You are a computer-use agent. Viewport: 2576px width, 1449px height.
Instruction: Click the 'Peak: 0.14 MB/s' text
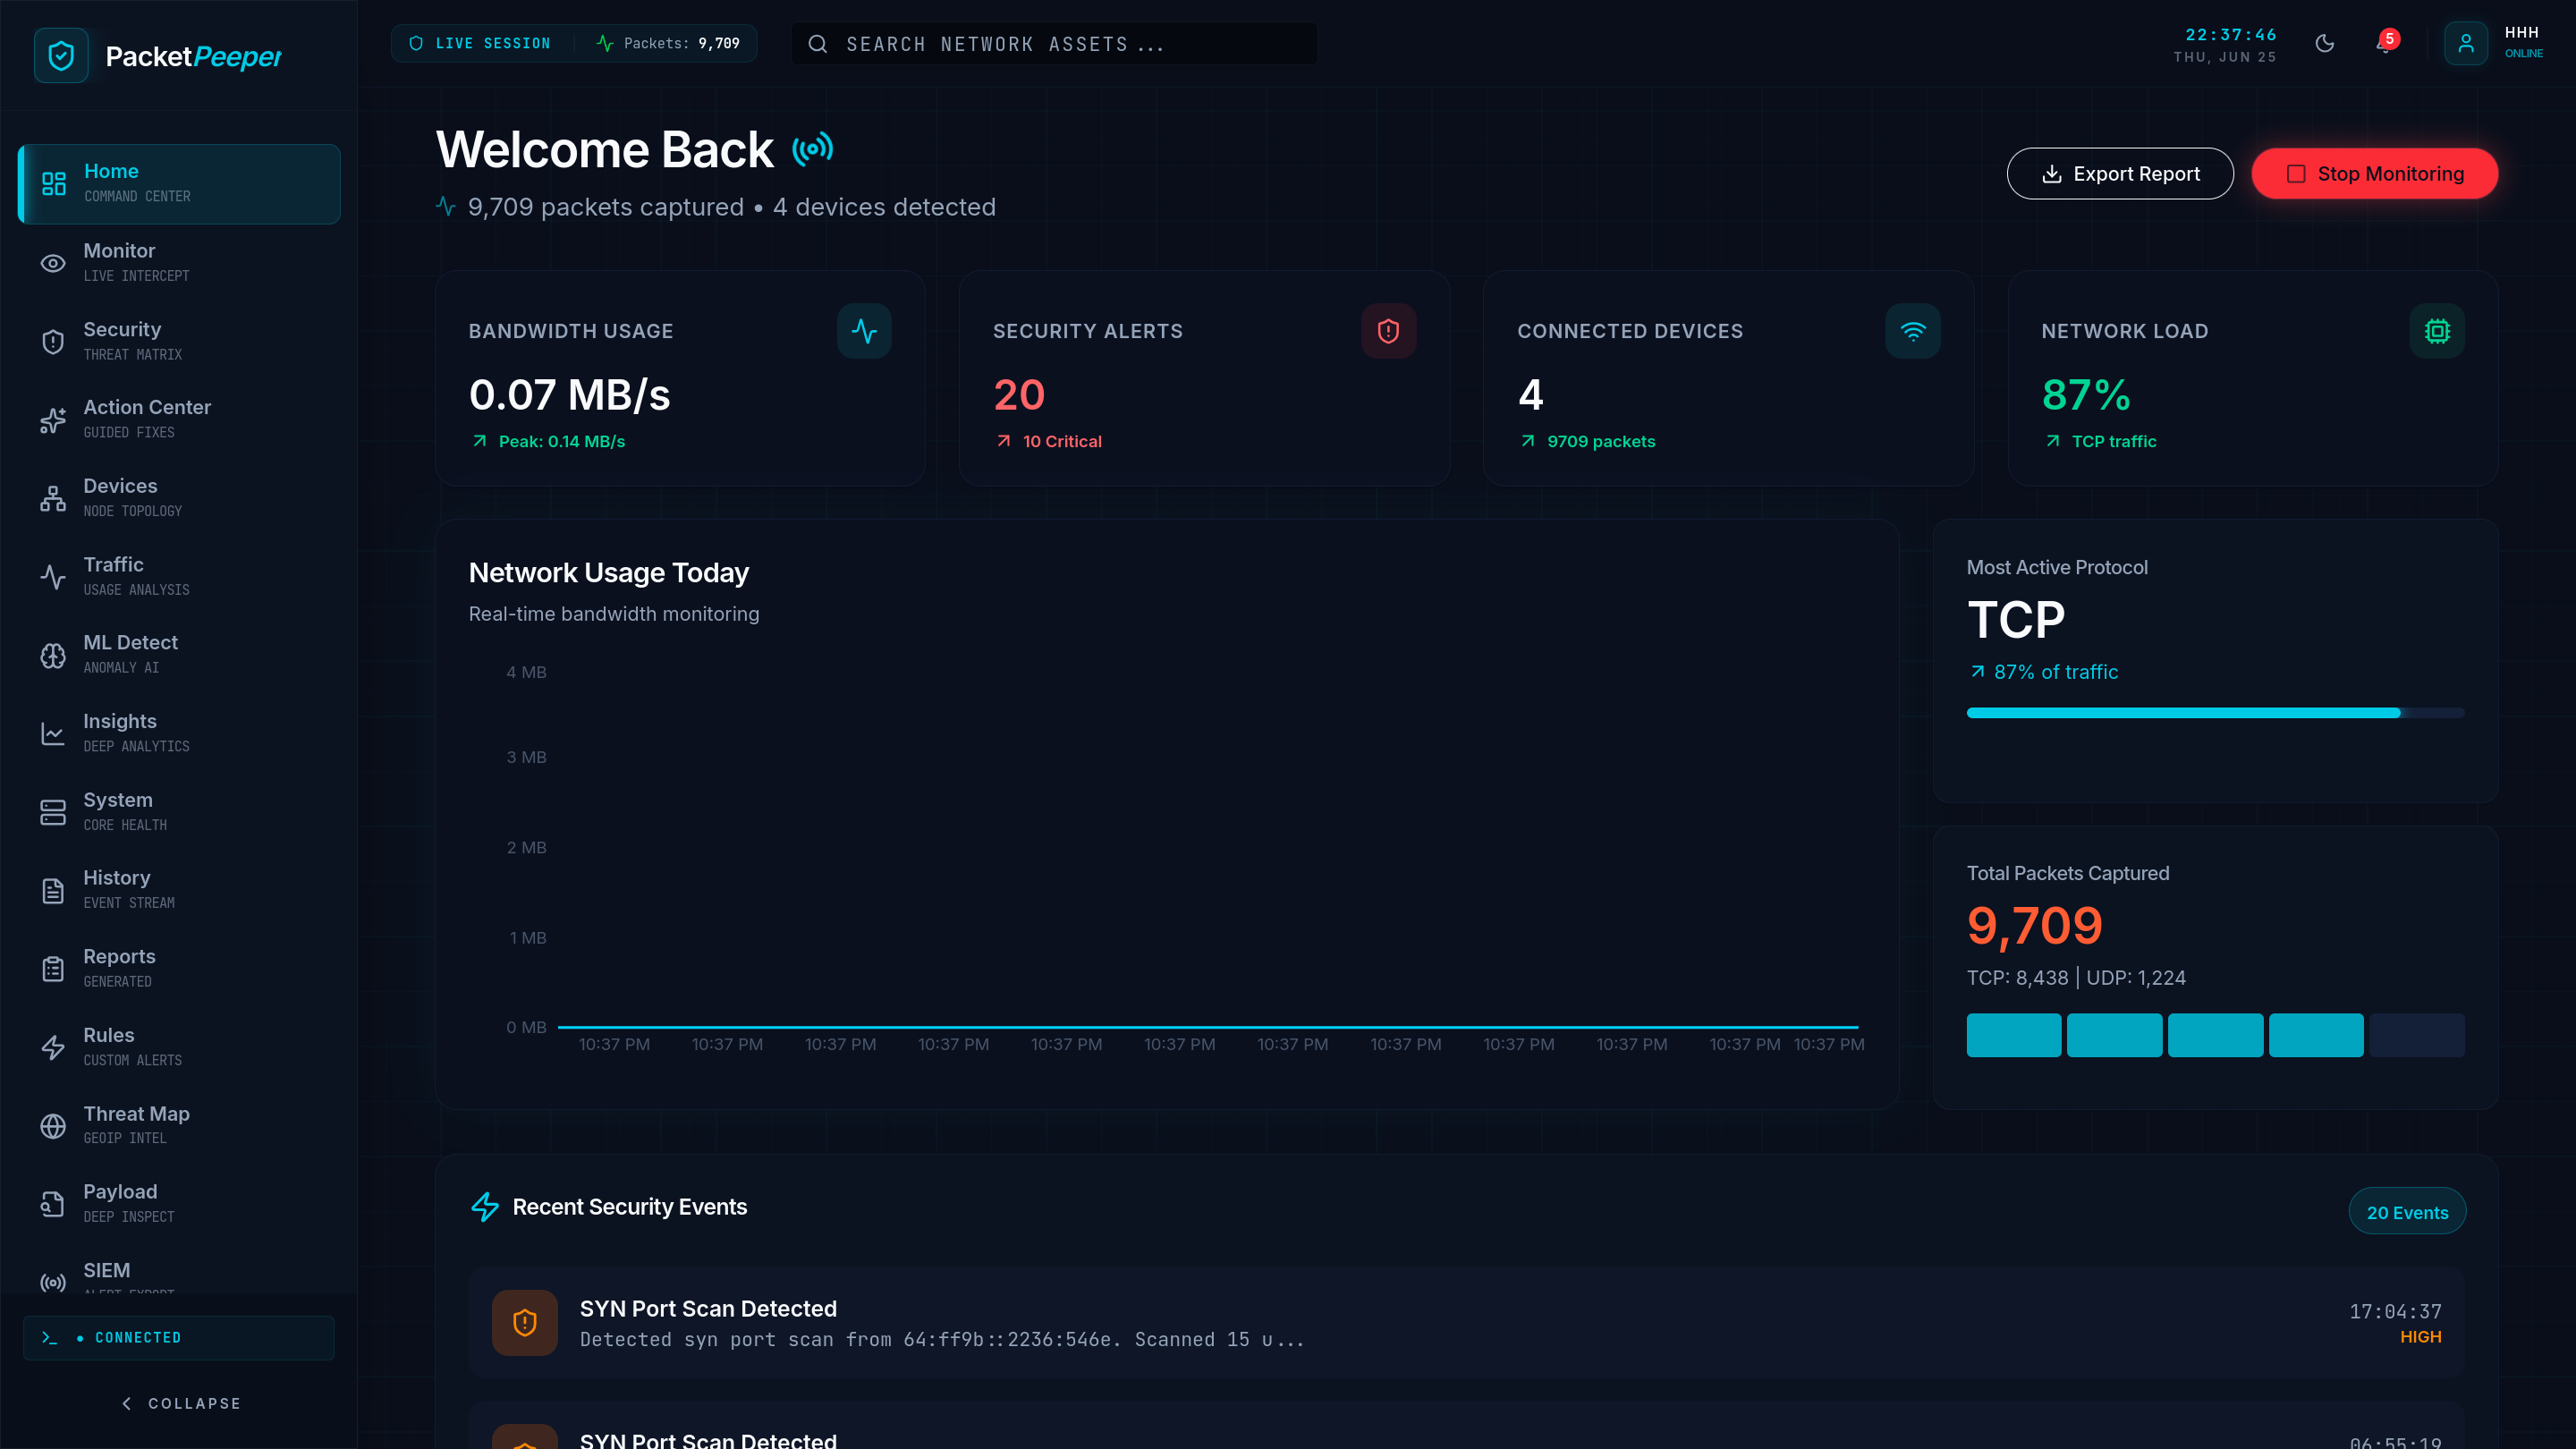pyautogui.click(x=561, y=442)
